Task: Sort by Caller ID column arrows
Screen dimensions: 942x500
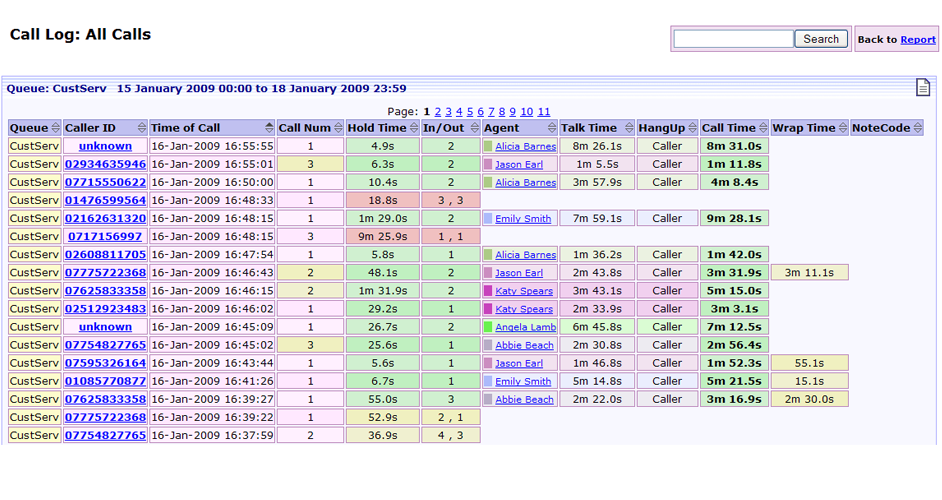Action: [x=141, y=127]
